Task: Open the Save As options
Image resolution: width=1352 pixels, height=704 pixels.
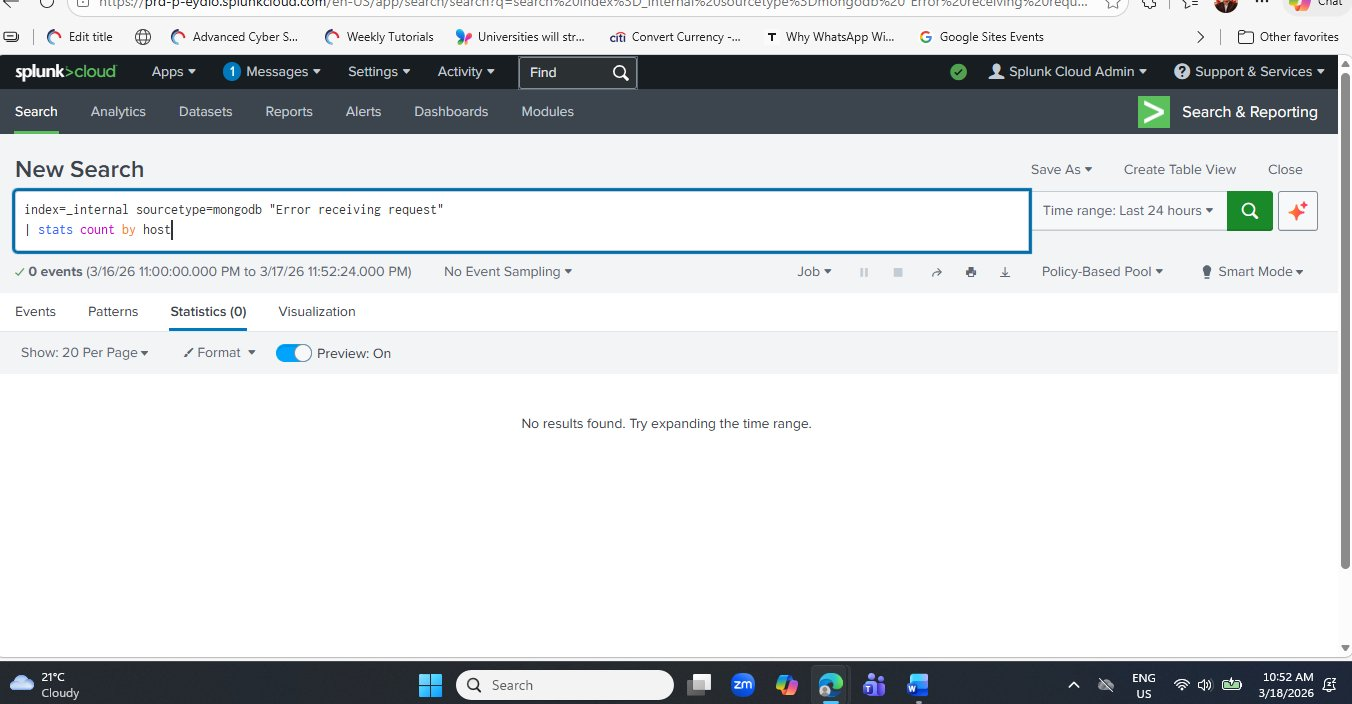Action: [x=1060, y=169]
